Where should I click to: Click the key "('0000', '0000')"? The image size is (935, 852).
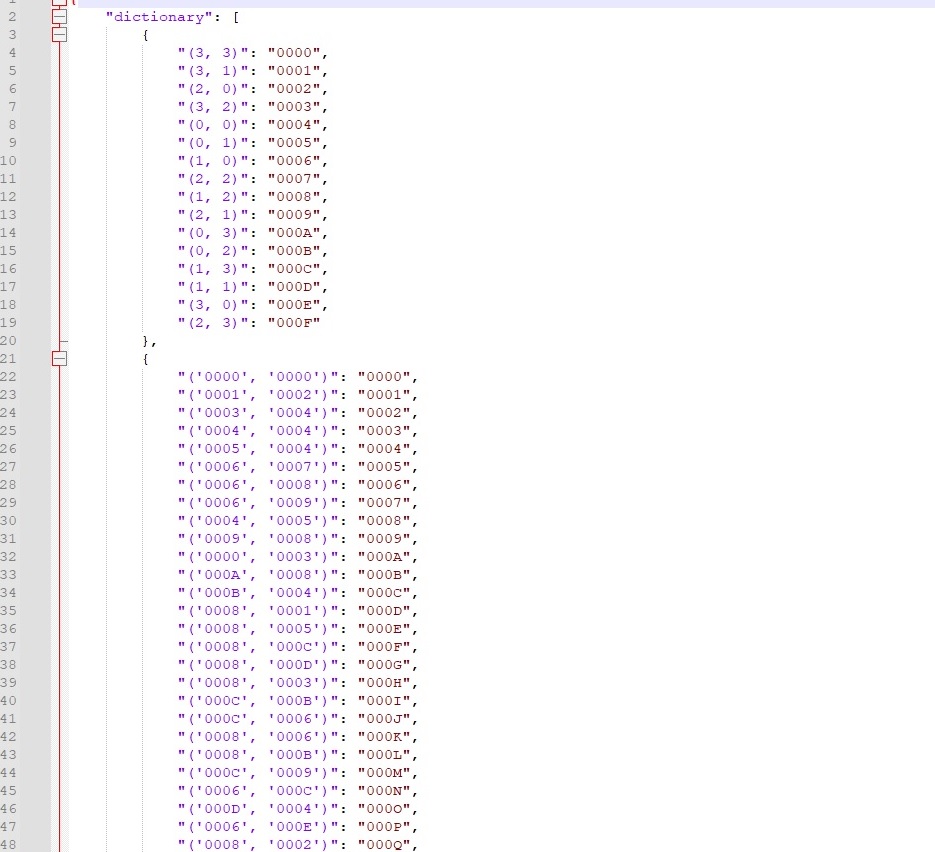pos(258,377)
